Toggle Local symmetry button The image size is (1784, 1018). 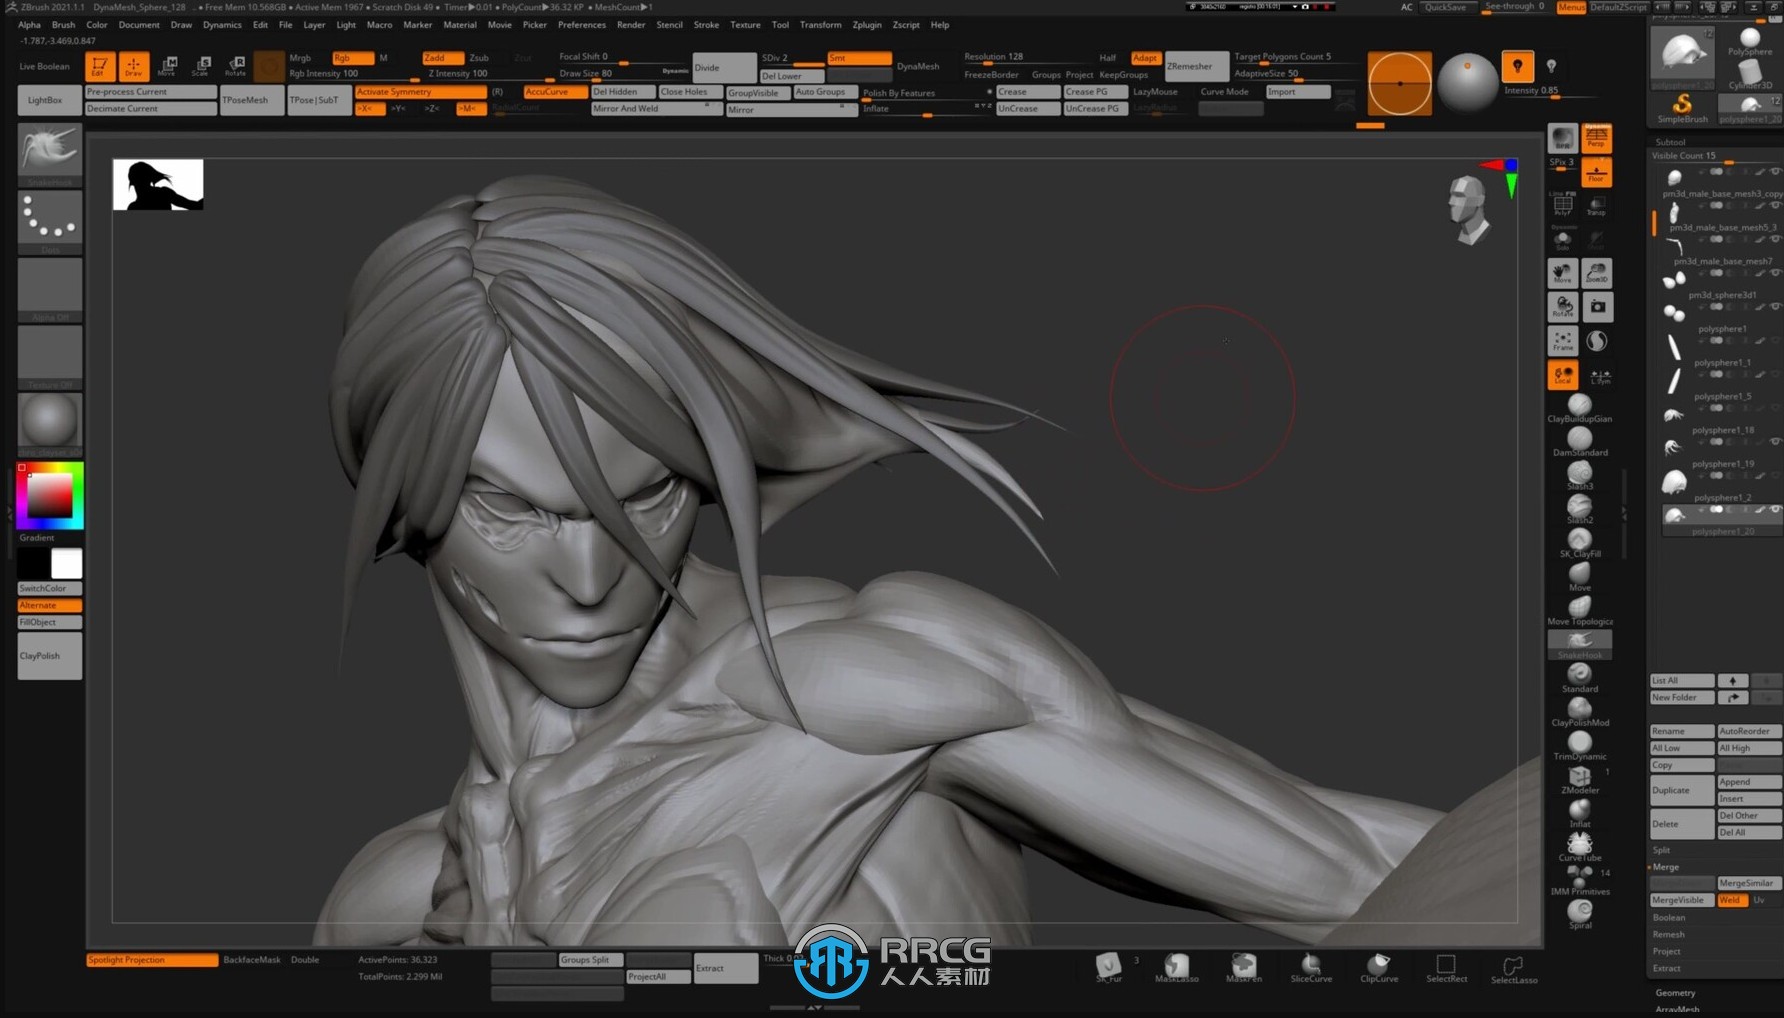1562,375
